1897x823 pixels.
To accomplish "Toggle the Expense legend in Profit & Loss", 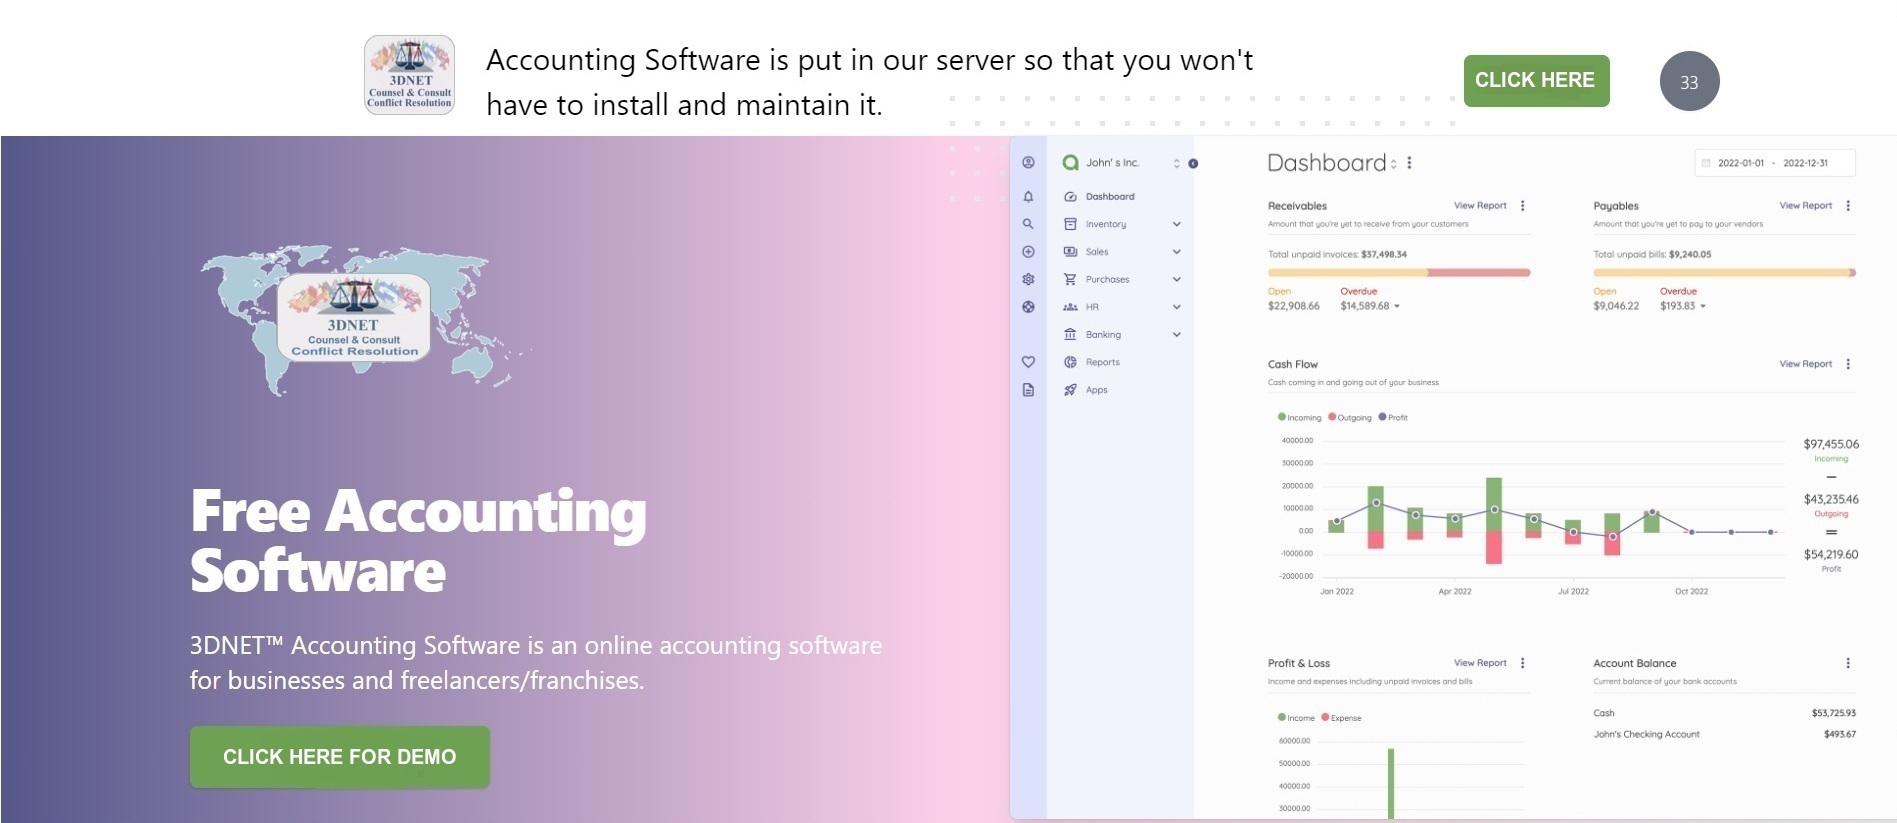I will pos(1341,717).
